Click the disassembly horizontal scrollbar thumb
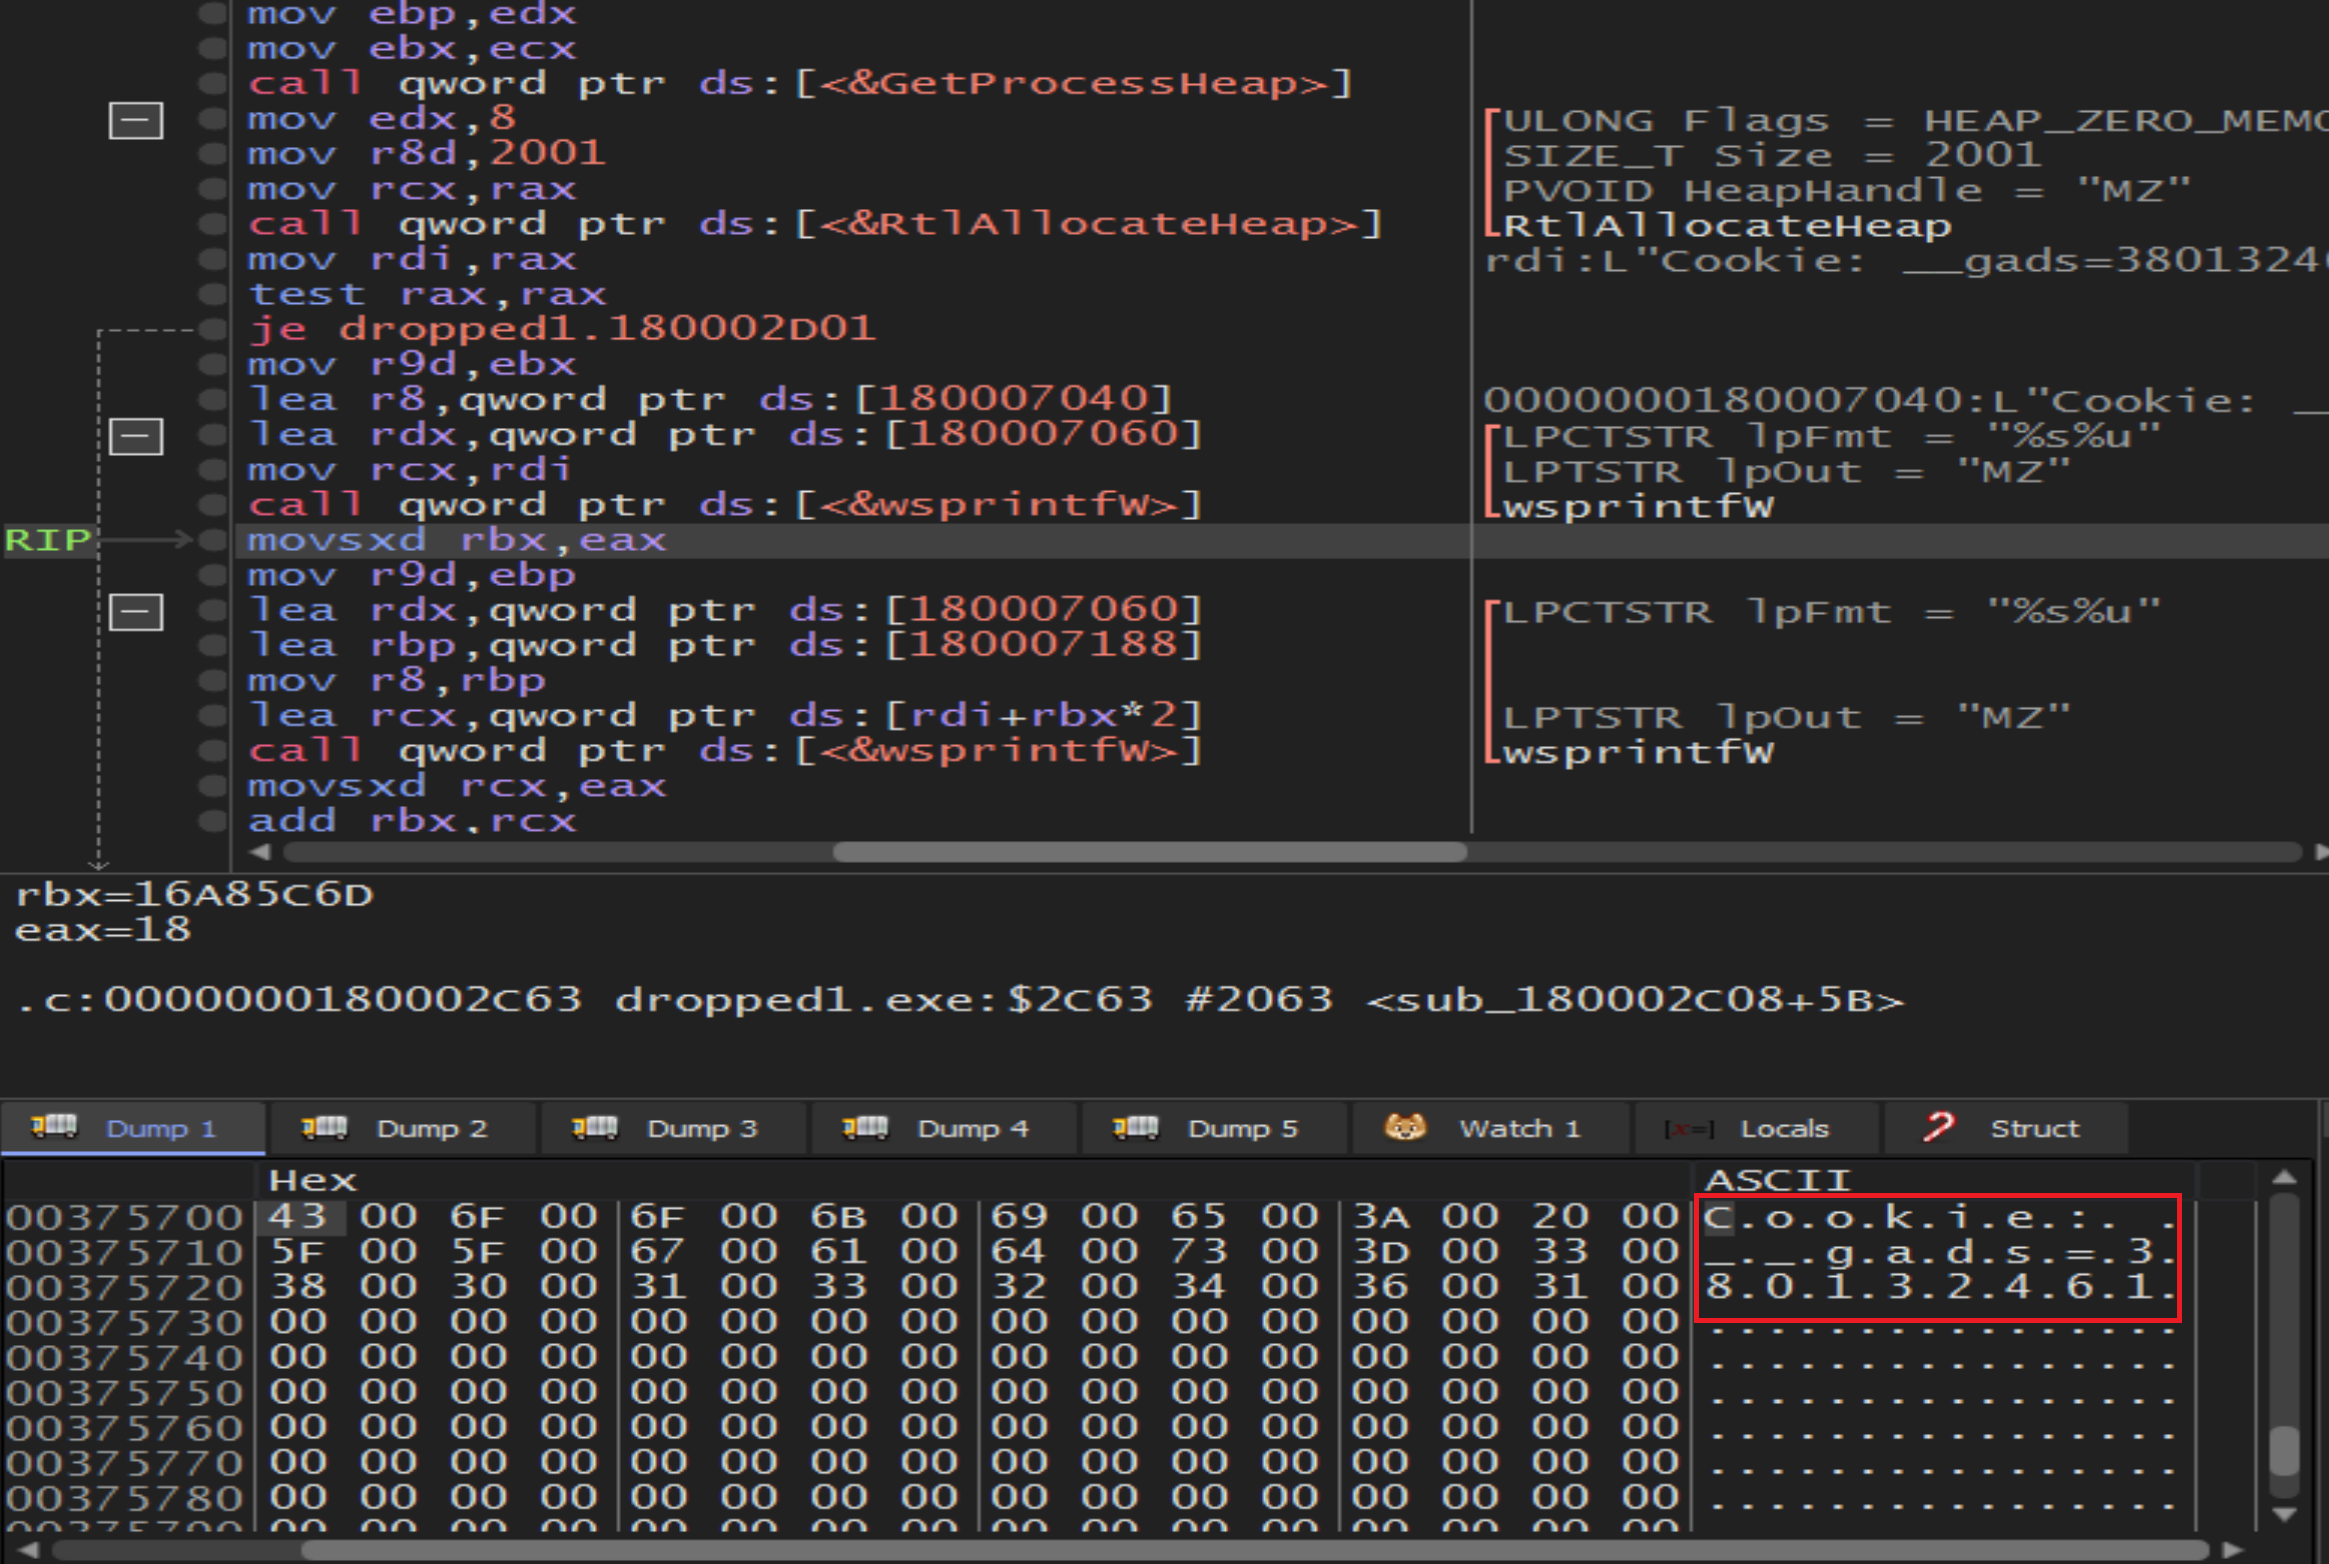Viewport: 2329px width, 1564px height. coord(1150,852)
